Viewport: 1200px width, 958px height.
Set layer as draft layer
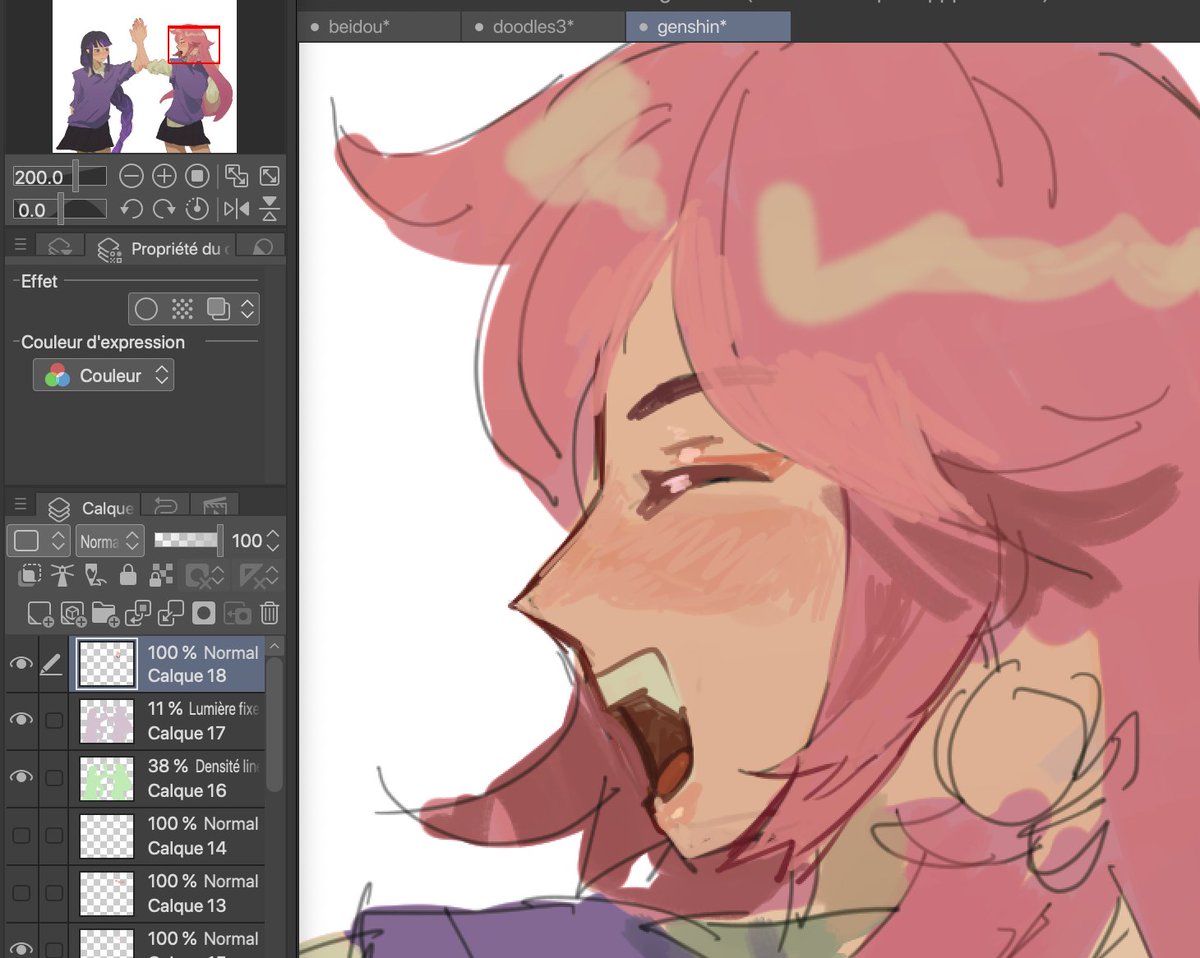[96, 575]
